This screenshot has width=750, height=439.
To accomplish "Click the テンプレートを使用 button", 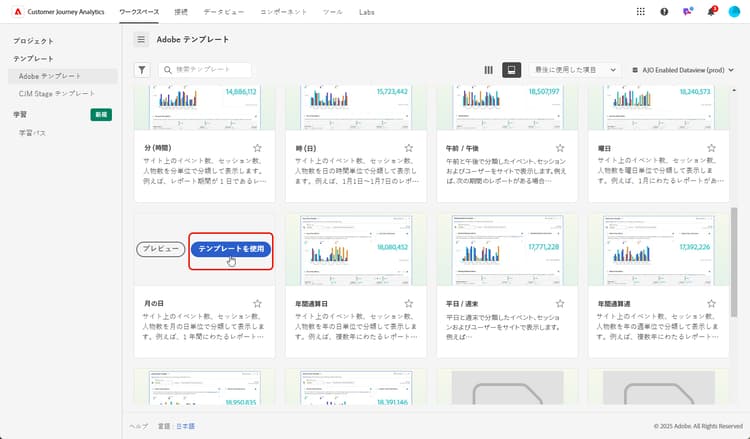I will 231,249.
